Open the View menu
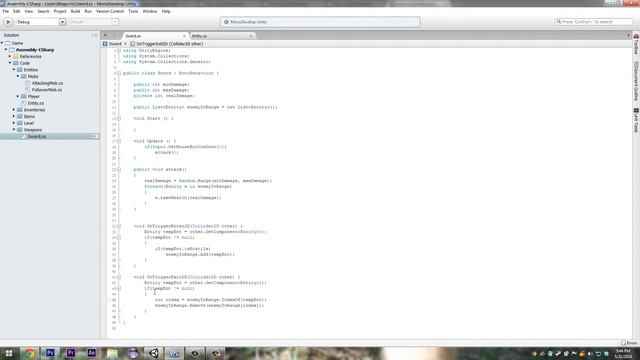 point(29,11)
